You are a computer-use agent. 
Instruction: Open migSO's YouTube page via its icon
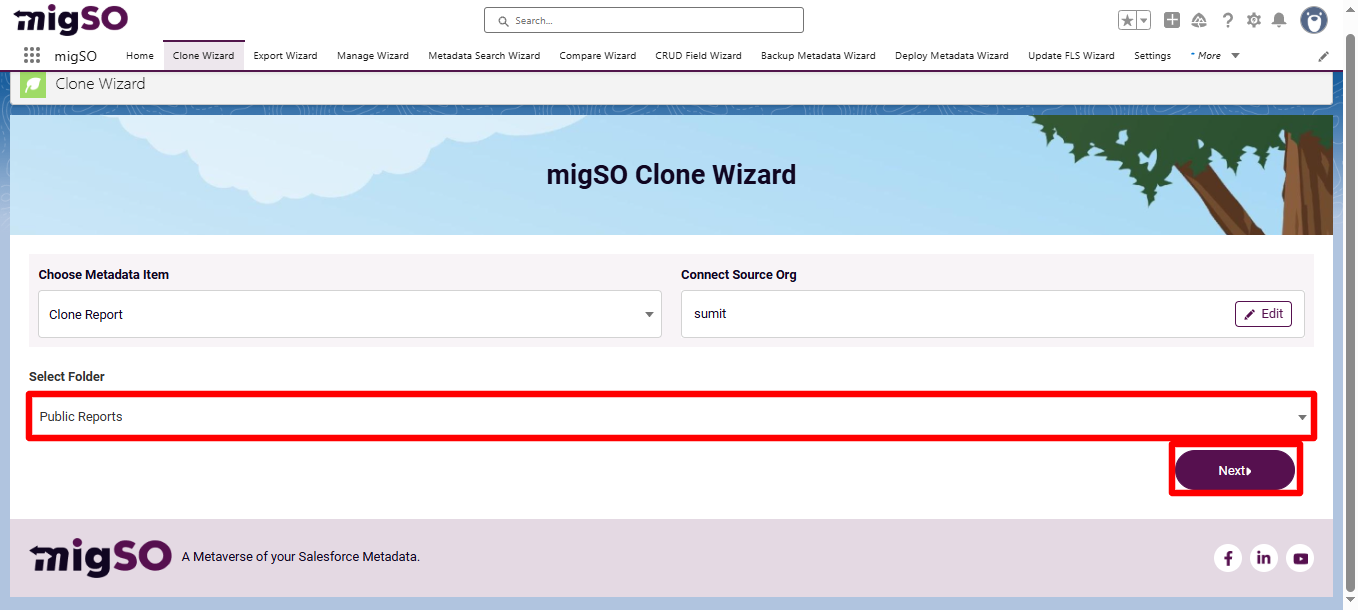pos(1300,558)
